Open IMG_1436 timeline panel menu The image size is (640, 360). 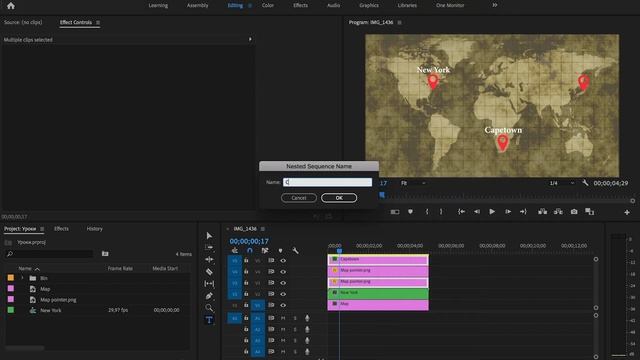tap(262, 229)
